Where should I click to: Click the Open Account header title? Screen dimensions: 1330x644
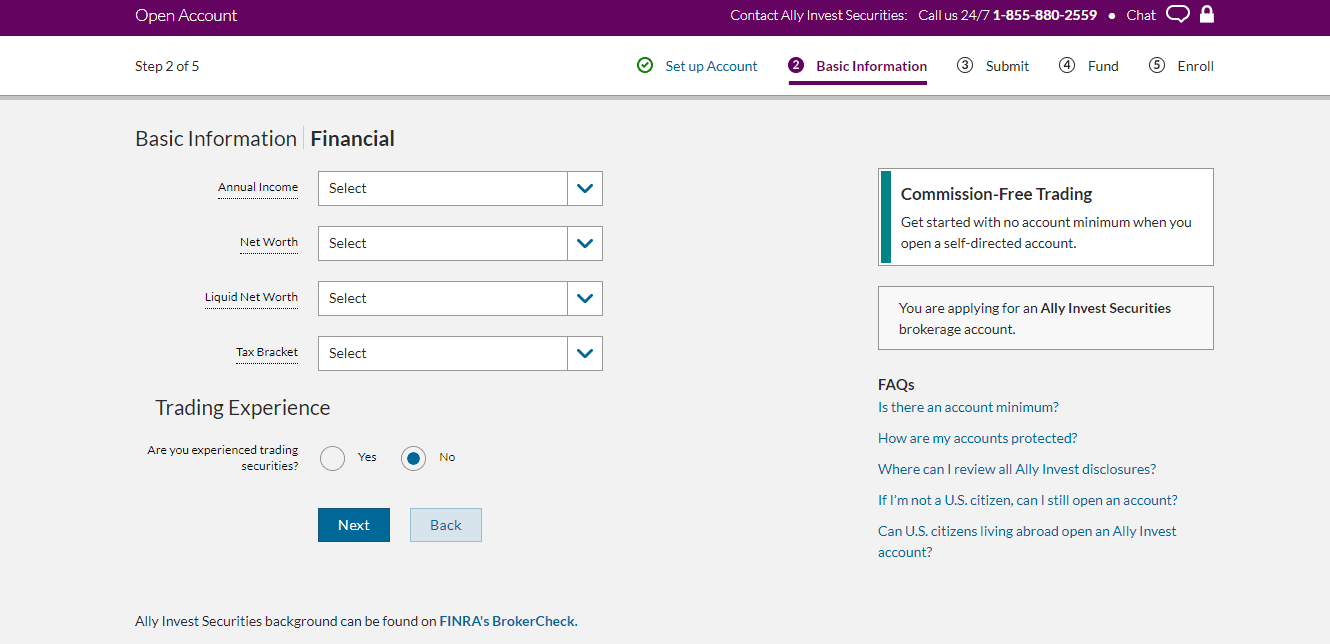(186, 15)
